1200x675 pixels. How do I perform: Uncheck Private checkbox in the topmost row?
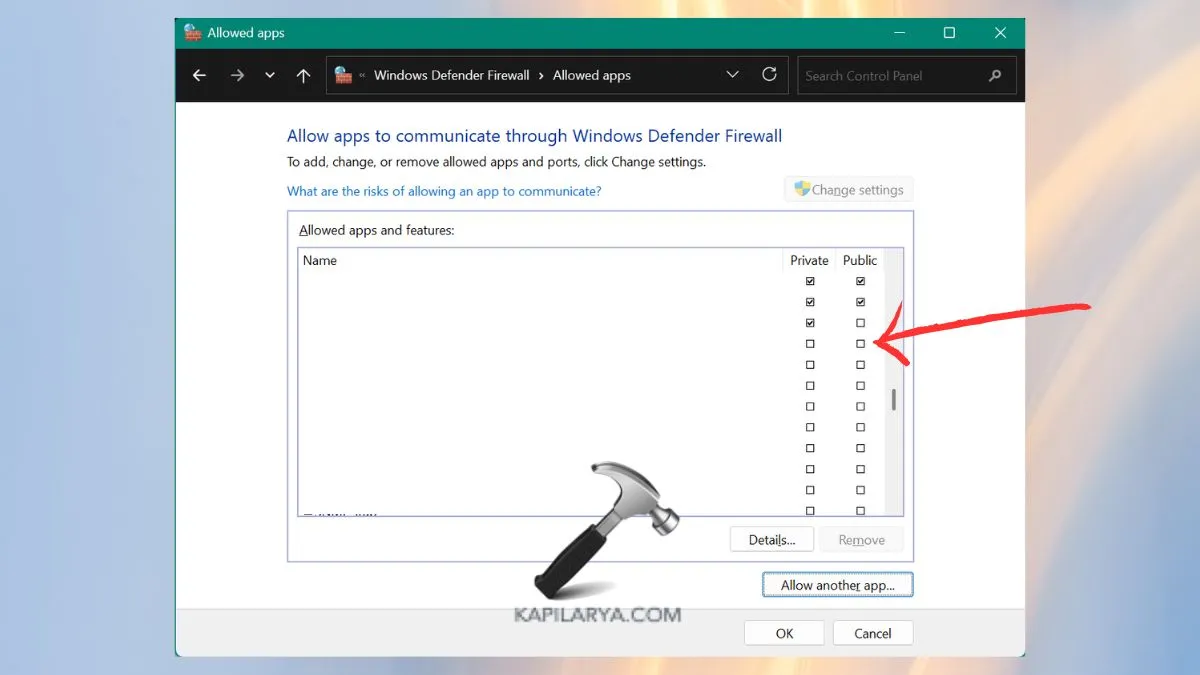tap(810, 282)
